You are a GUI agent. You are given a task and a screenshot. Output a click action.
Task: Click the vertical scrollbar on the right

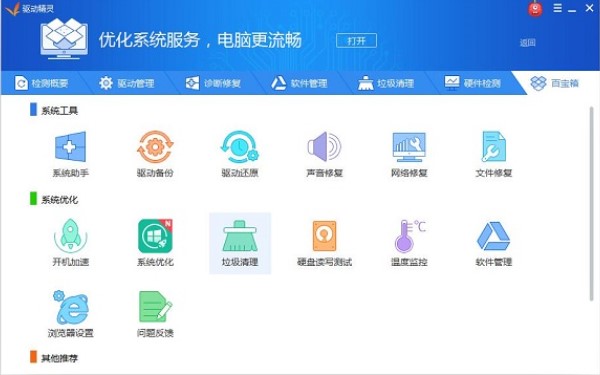(x=592, y=204)
